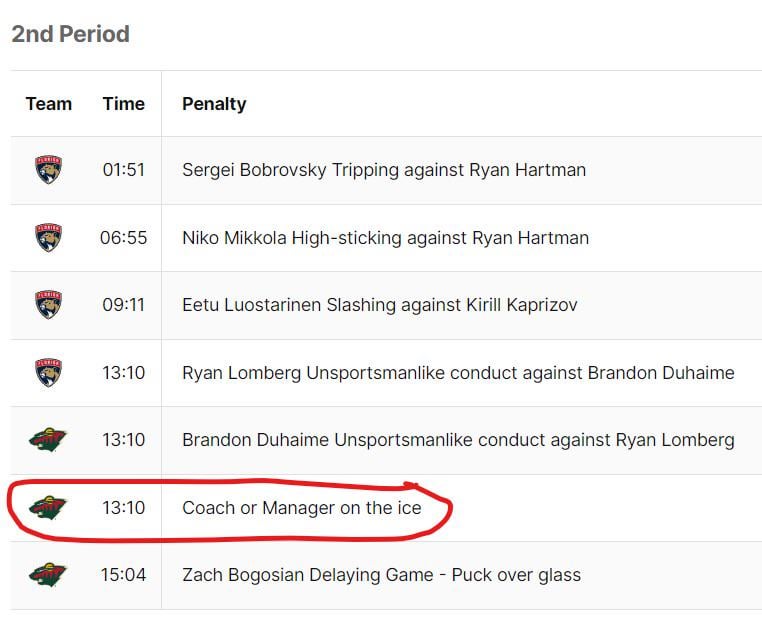Open the Zach Bogosian Delaying Game penalty

click(381, 575)
